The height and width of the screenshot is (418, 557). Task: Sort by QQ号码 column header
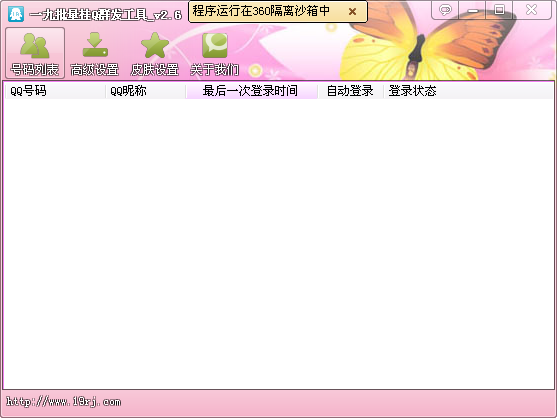point(55,91)
